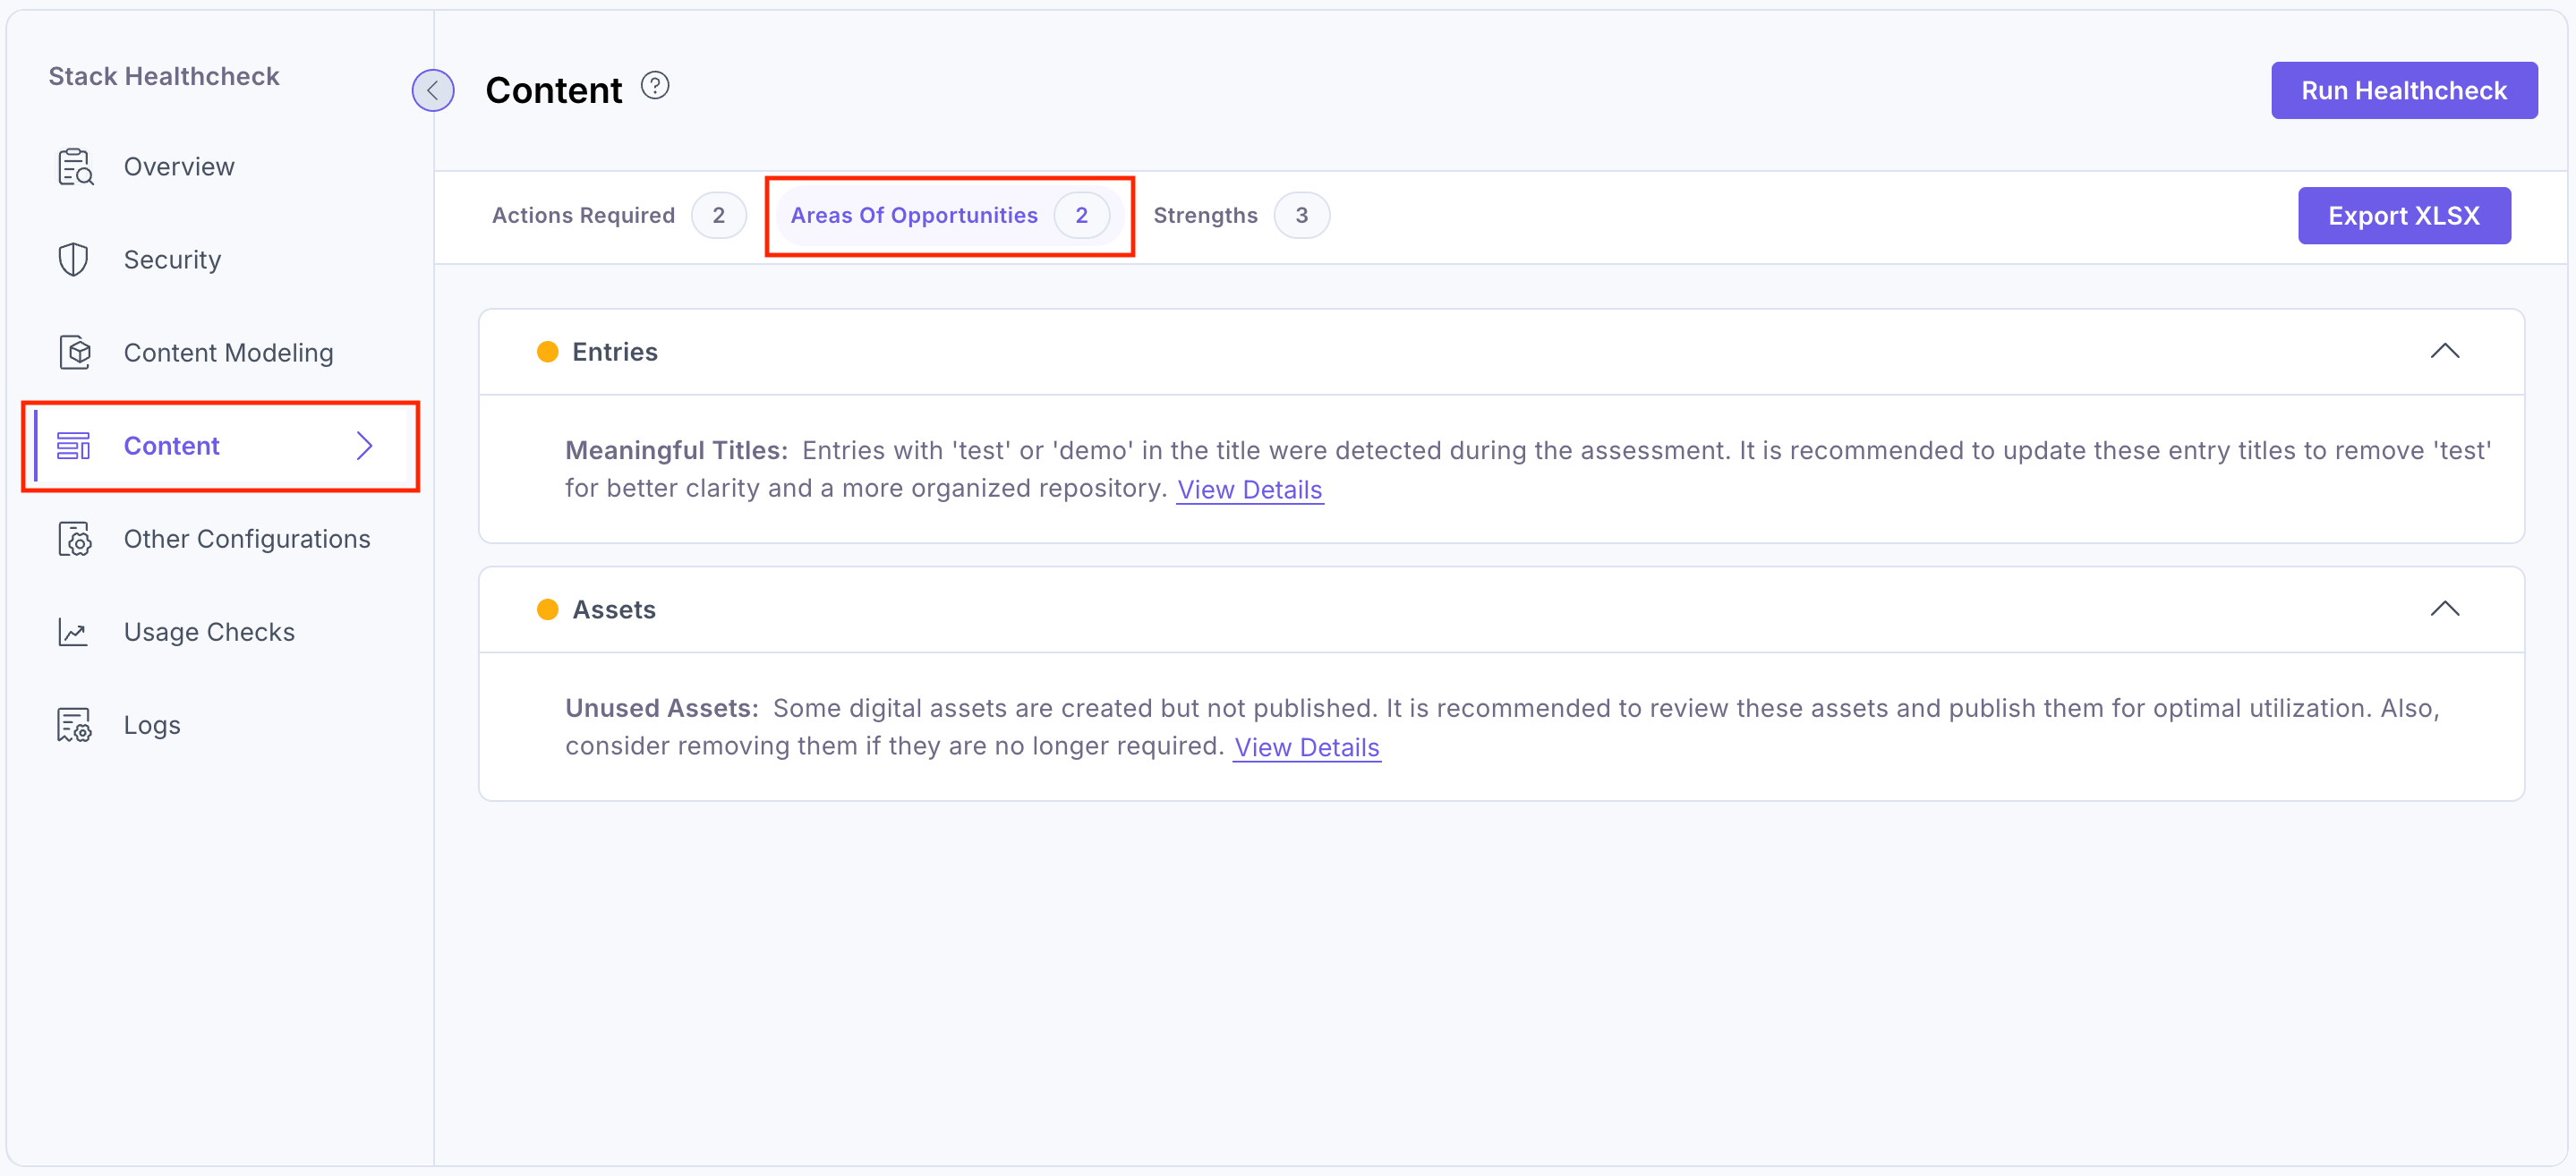This screenshot has width=2576, height=1176.
Task: Click the Security shield icon
Action: click(74, 260)
